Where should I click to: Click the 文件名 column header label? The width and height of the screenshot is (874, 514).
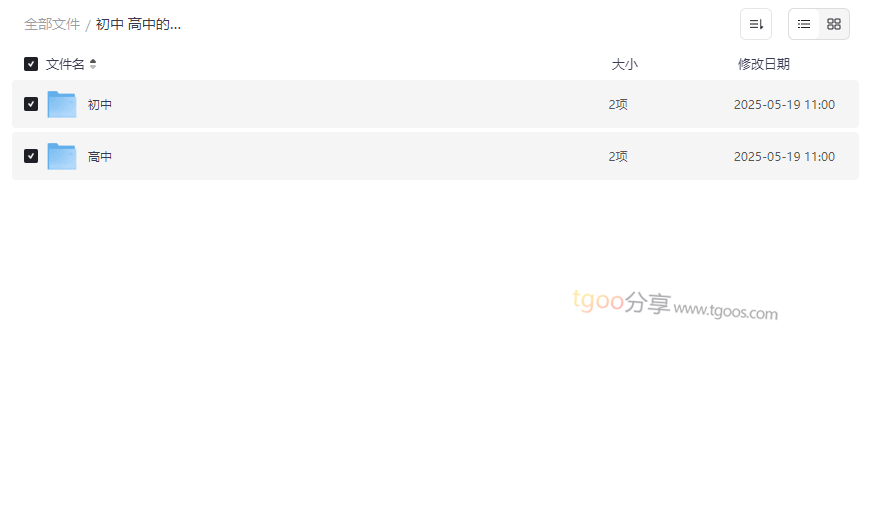65,64
